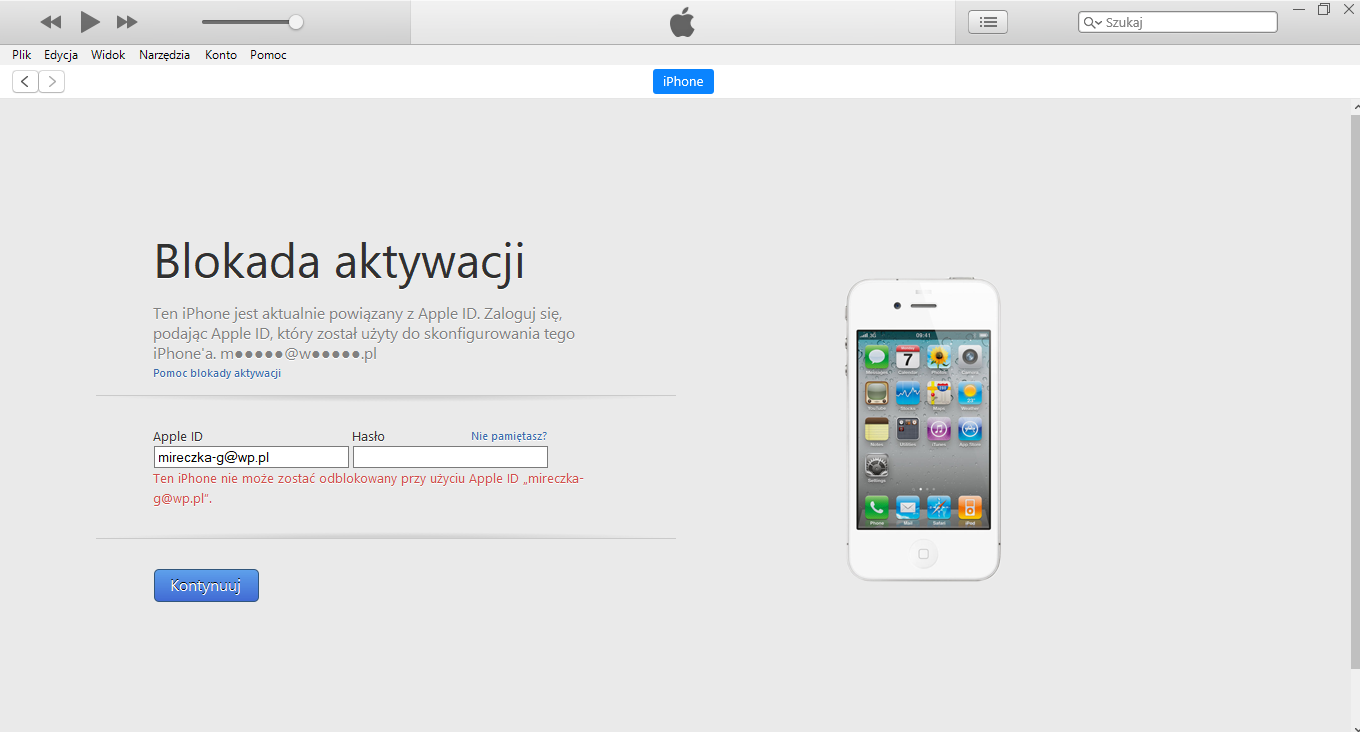
Task: Open the Plik menu
Action: (22, 55)
